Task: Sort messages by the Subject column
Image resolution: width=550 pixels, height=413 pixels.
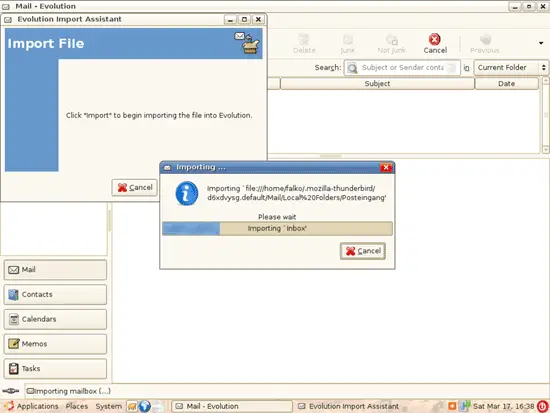Action: tap(377, 84)
